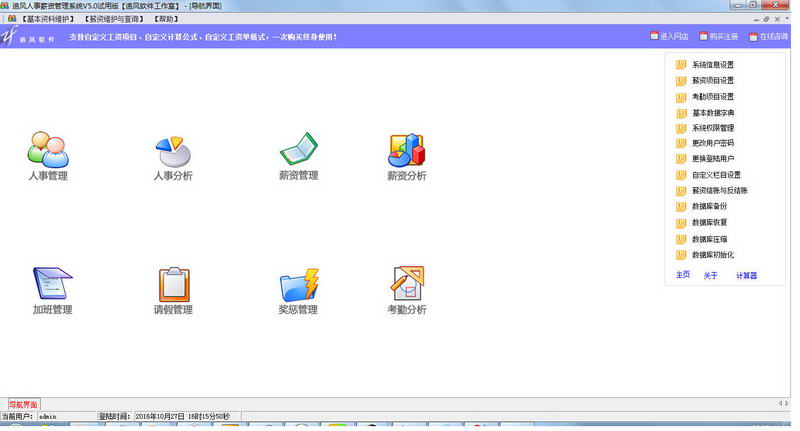Click the 进入网店 link

(669, 36)
